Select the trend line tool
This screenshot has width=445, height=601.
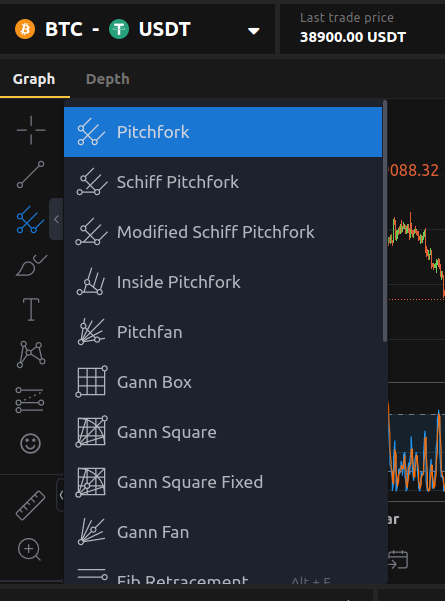[31, 175]
